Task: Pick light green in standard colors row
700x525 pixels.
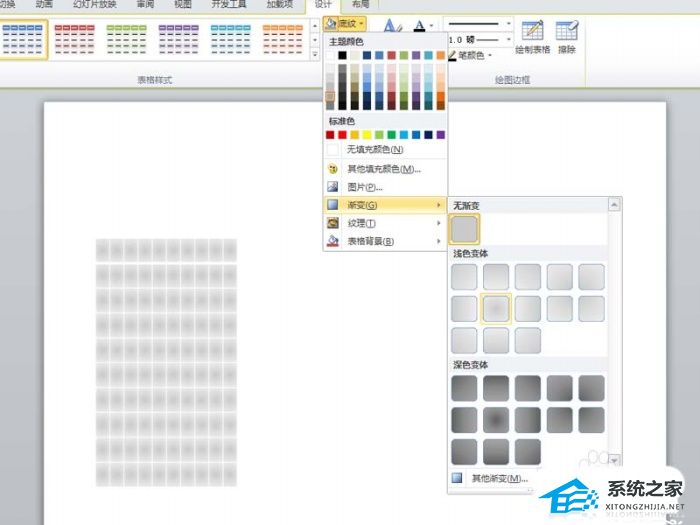Action: 379,135
